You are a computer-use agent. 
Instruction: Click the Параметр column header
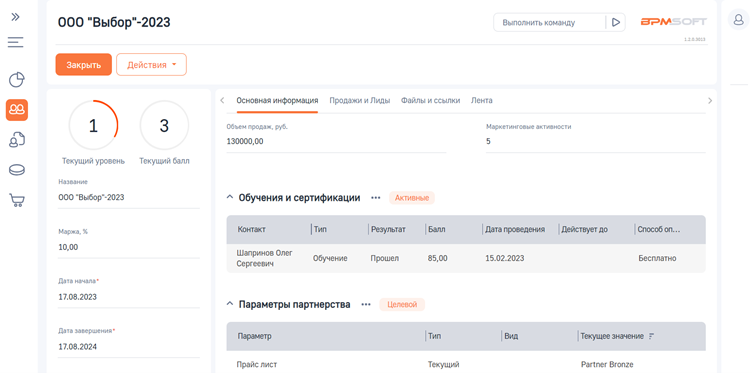pos(254,336)
